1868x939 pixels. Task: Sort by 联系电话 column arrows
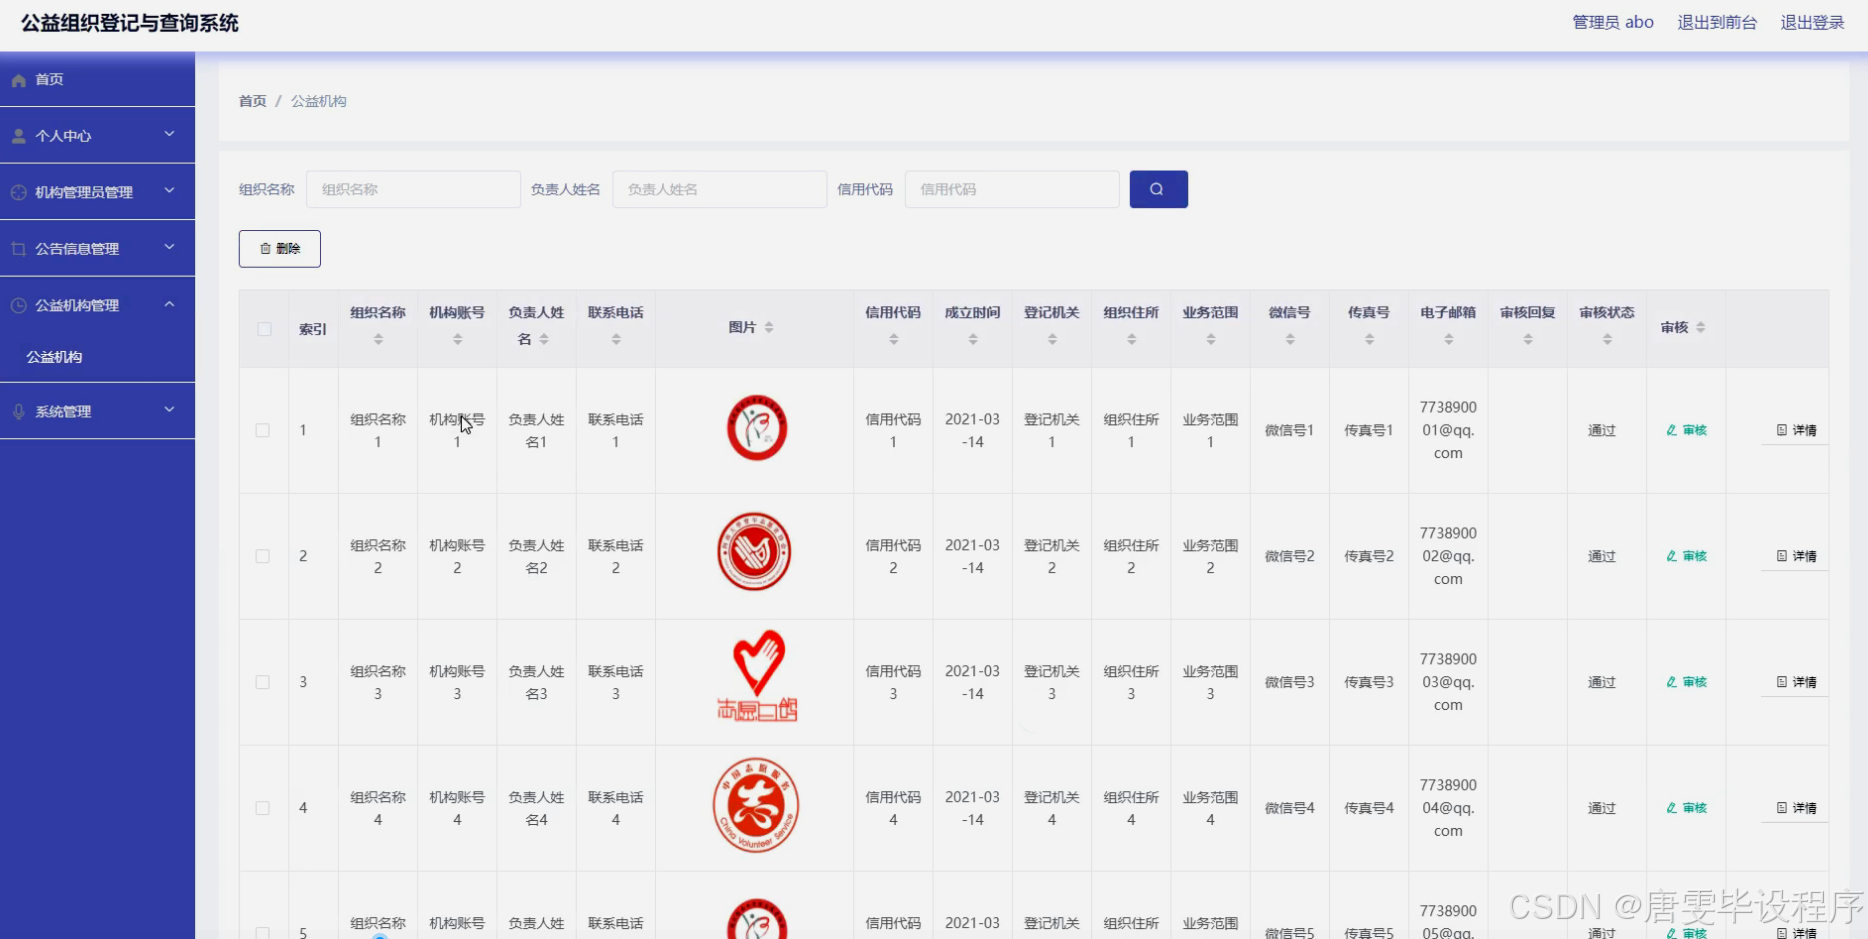[x=616, y=340]
